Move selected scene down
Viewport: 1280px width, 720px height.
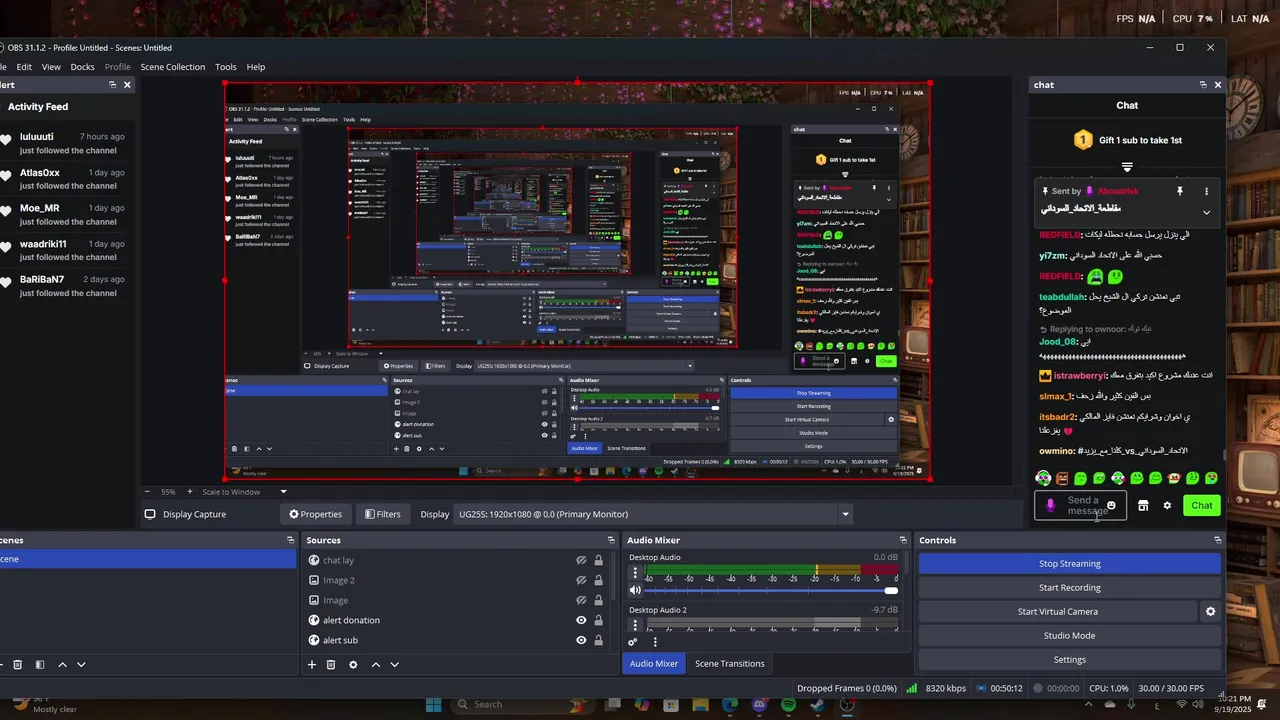[x=81, y=664]
